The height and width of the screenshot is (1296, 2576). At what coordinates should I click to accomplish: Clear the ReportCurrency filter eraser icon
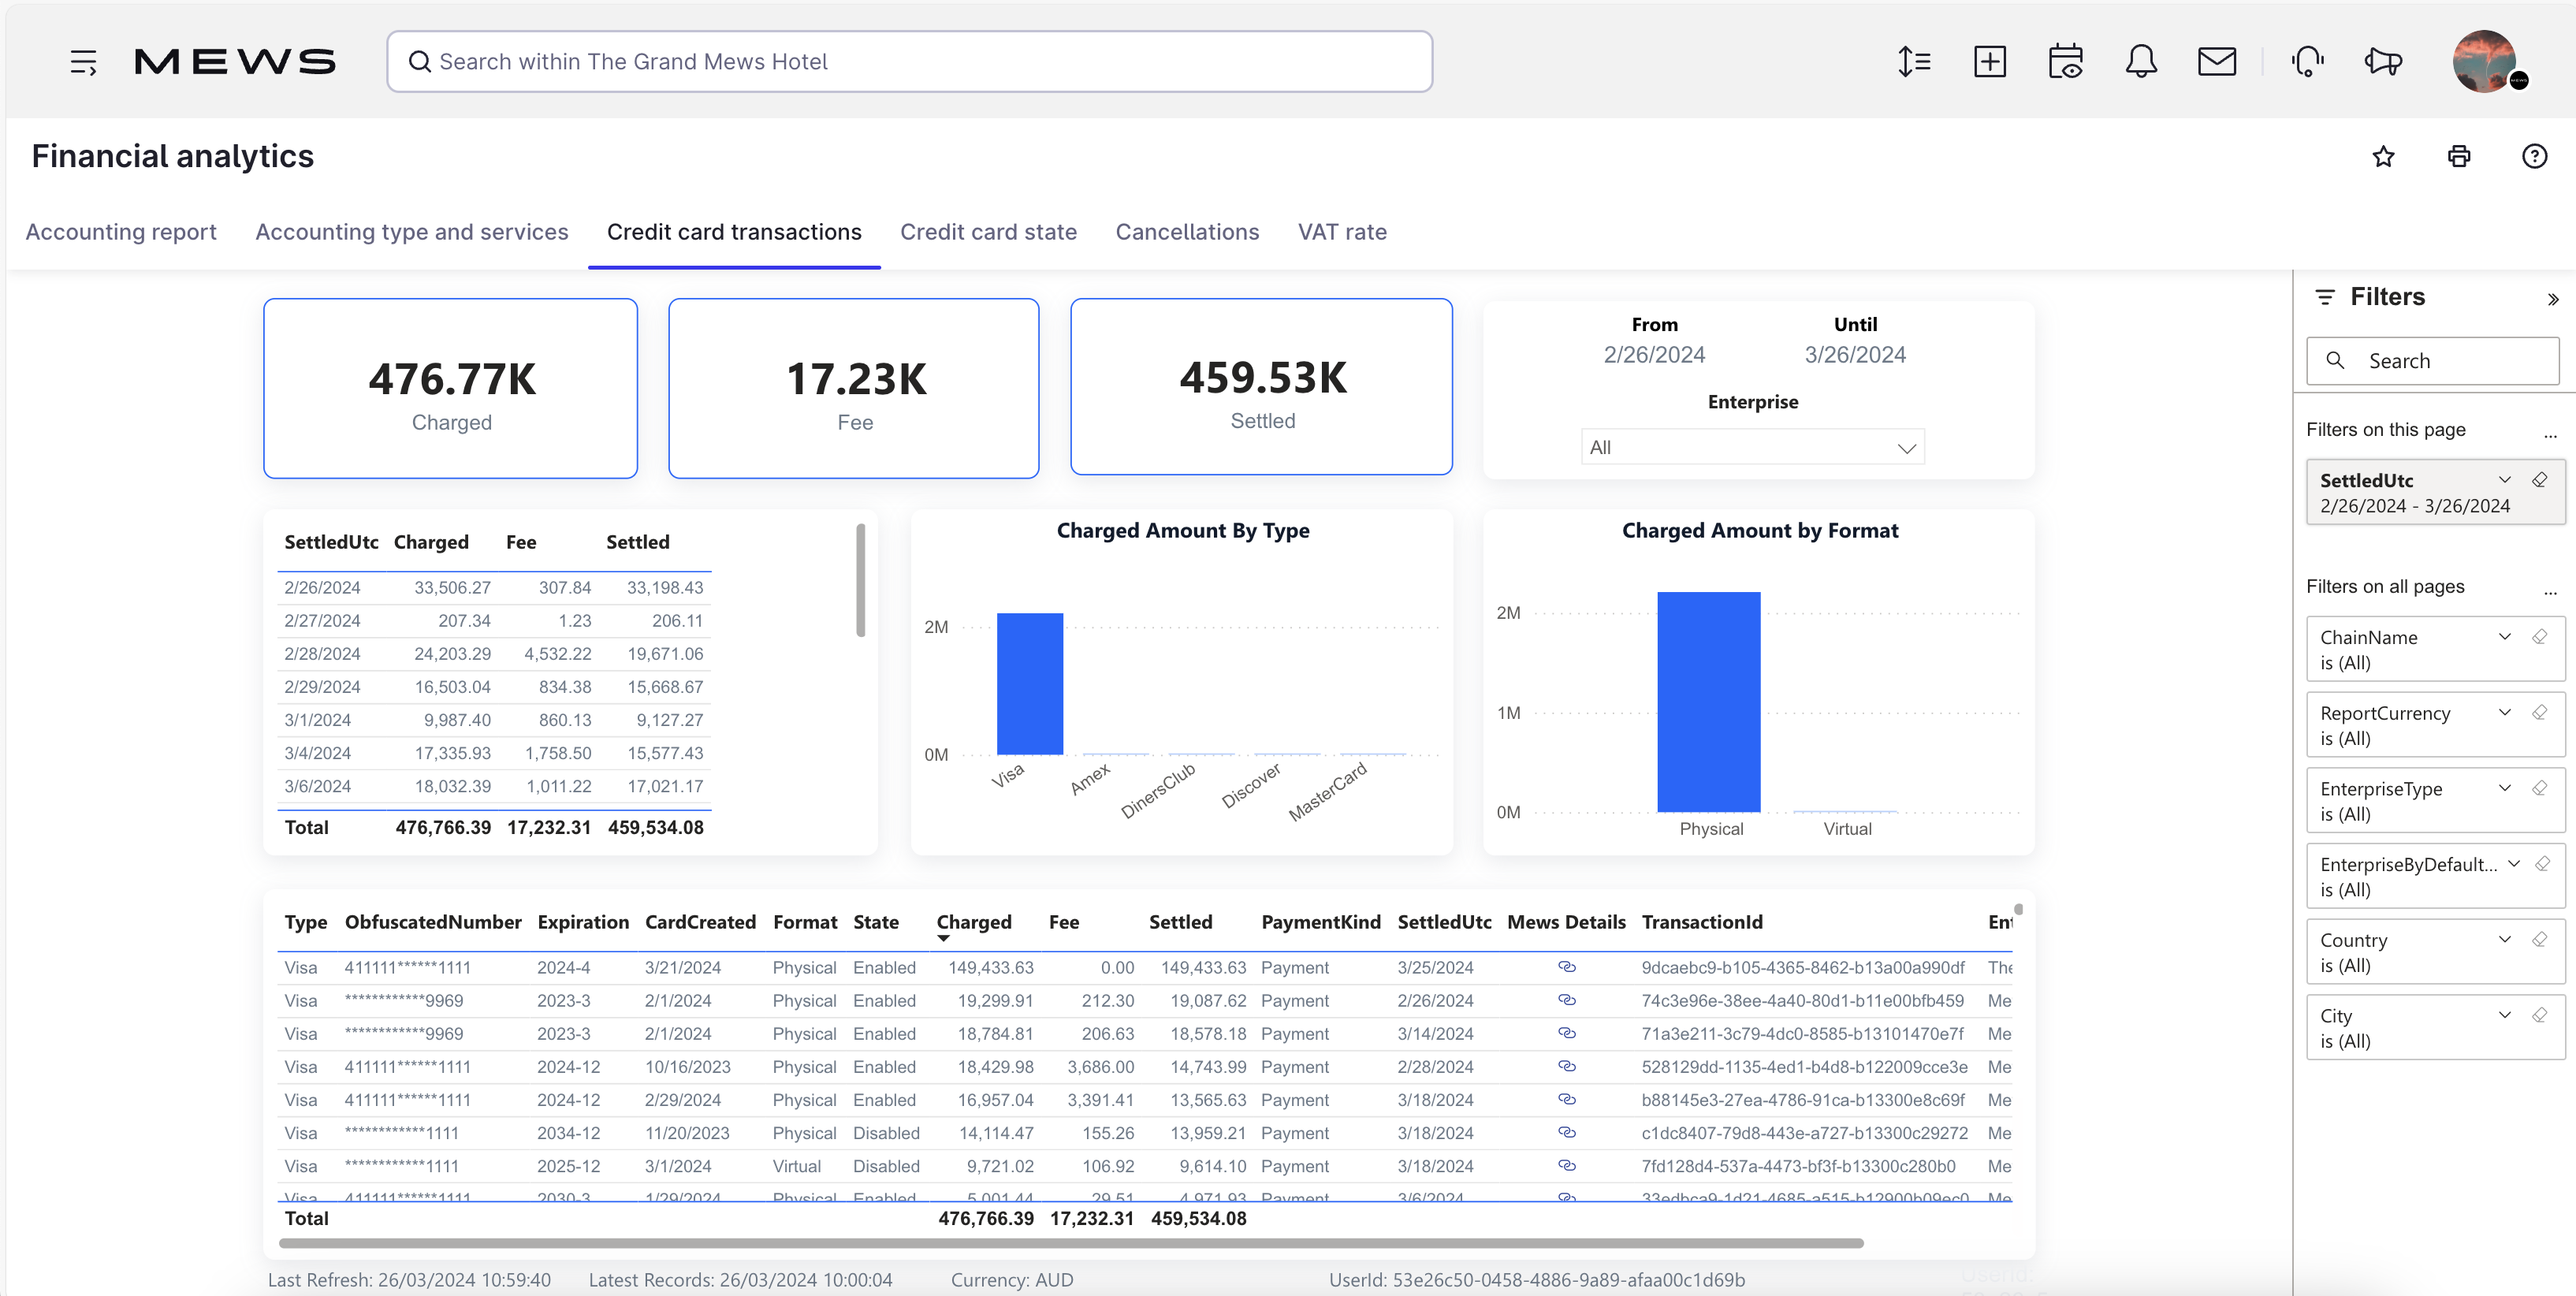pyautogui.click(x=2540, y=713)
